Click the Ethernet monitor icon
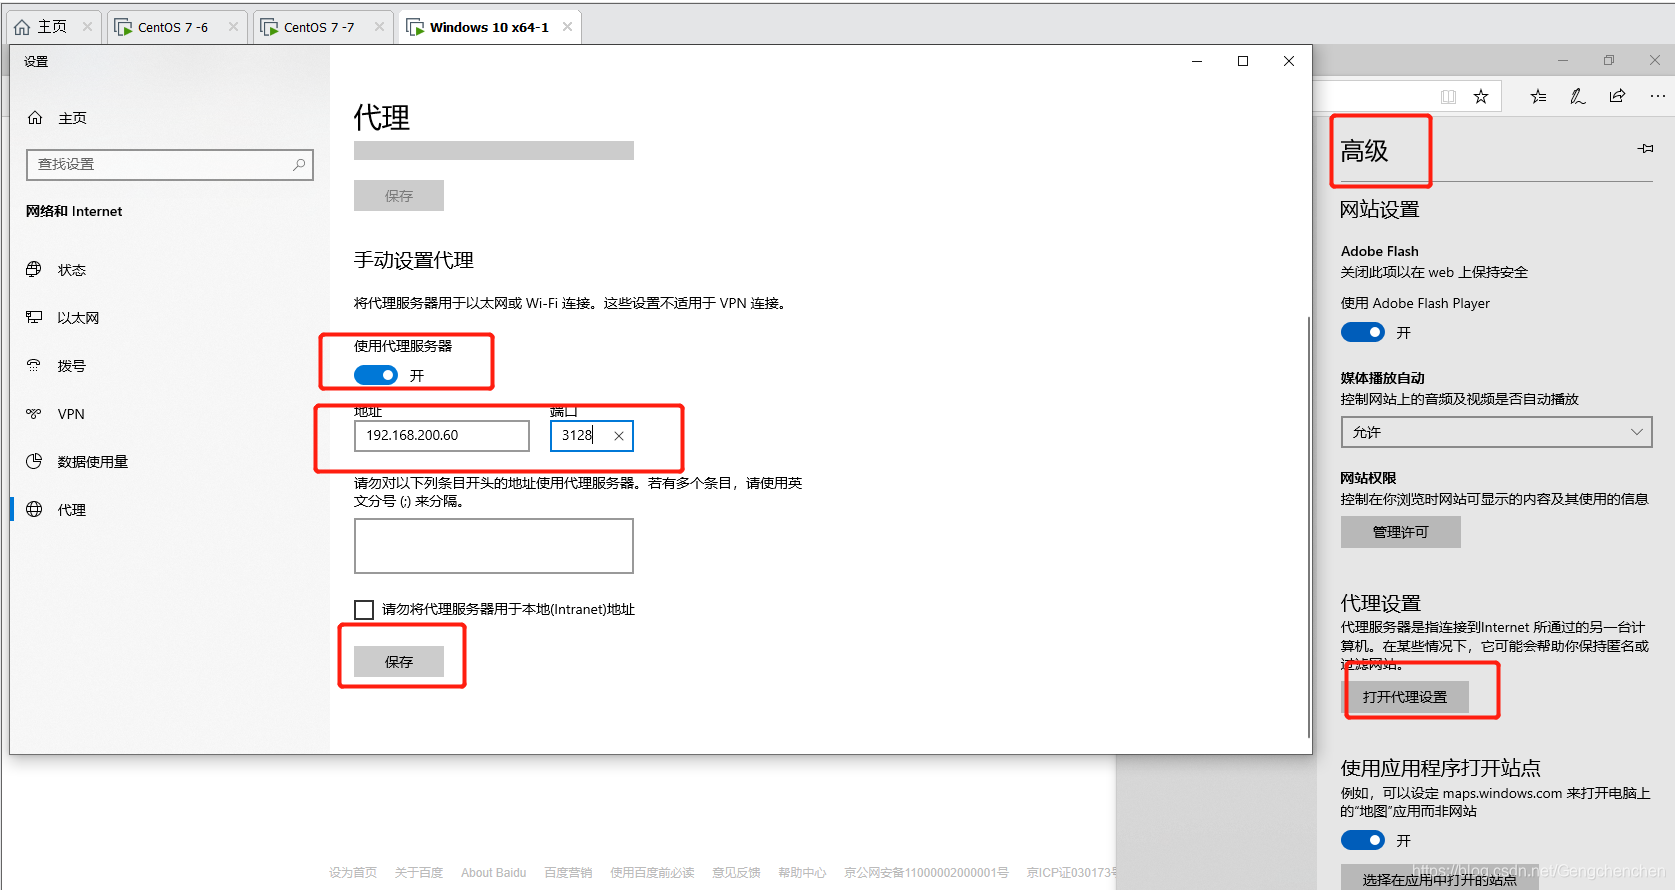The height and width of the screenshot is (890, 1675). (34, 317)
